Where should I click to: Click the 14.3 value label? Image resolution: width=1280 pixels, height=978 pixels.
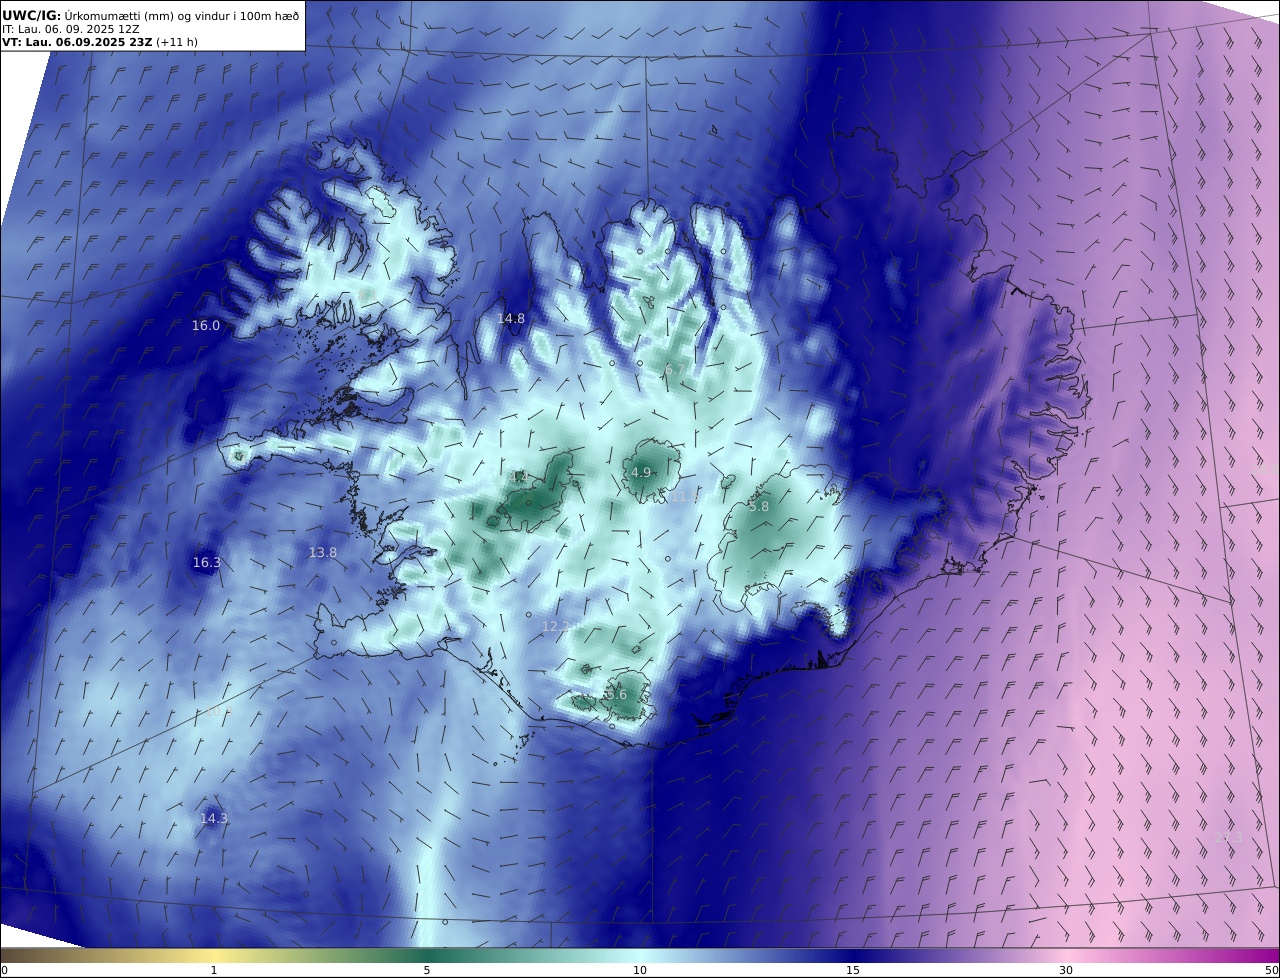(214, 819)
